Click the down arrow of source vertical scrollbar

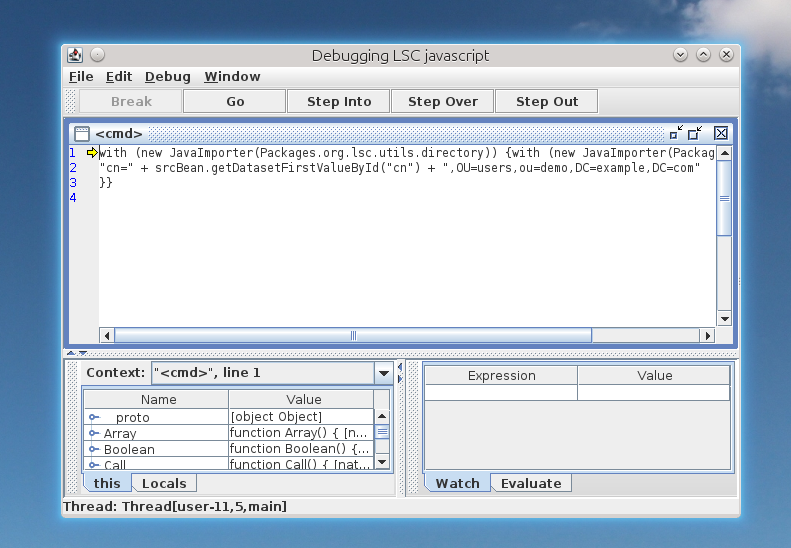724,318
